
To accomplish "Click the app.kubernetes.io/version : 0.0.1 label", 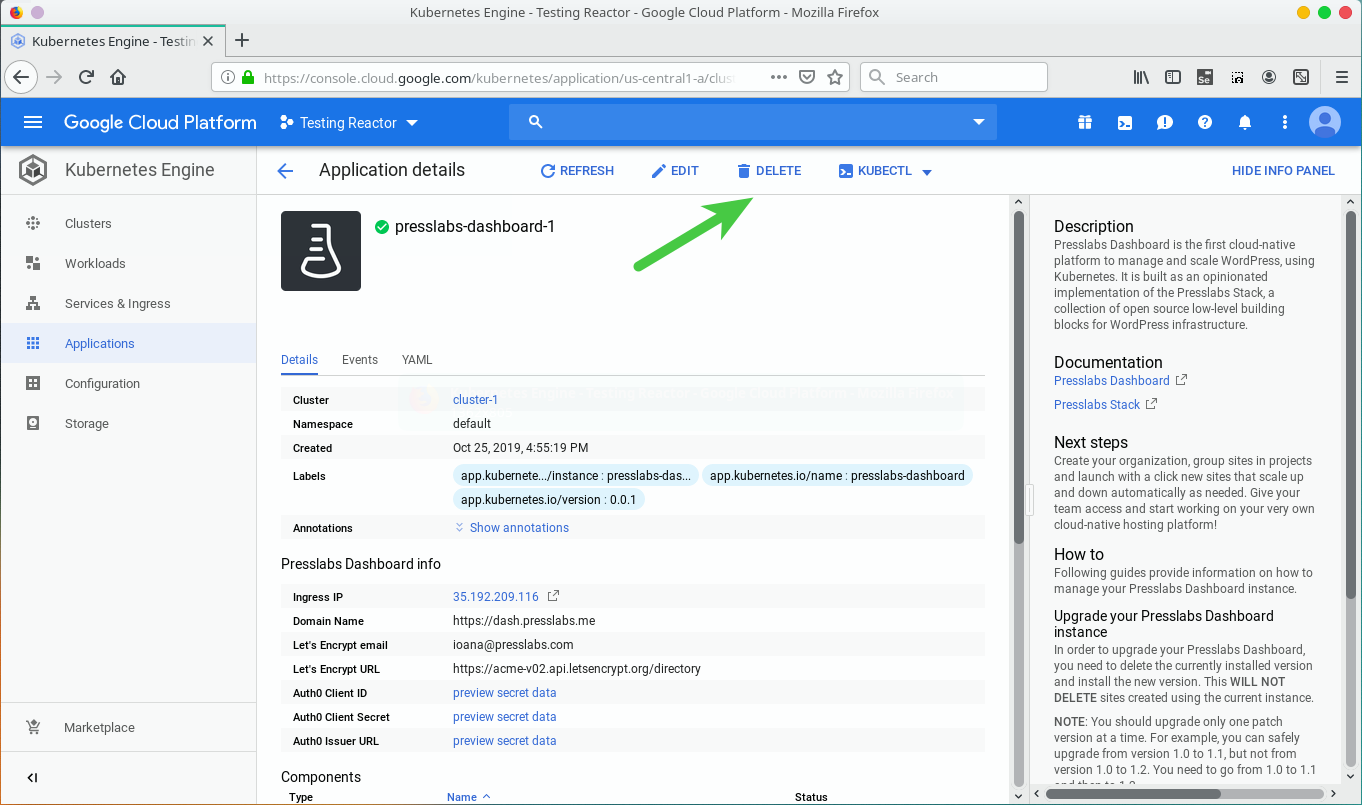I will [549, 500].
